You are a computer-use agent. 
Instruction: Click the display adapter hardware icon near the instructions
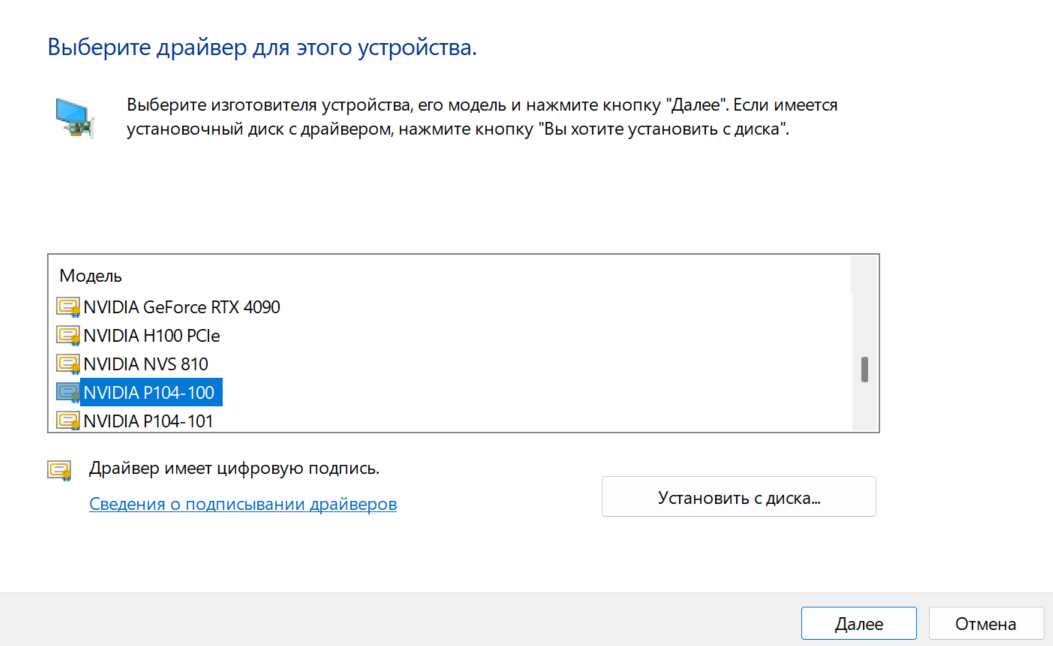(74, 118)
